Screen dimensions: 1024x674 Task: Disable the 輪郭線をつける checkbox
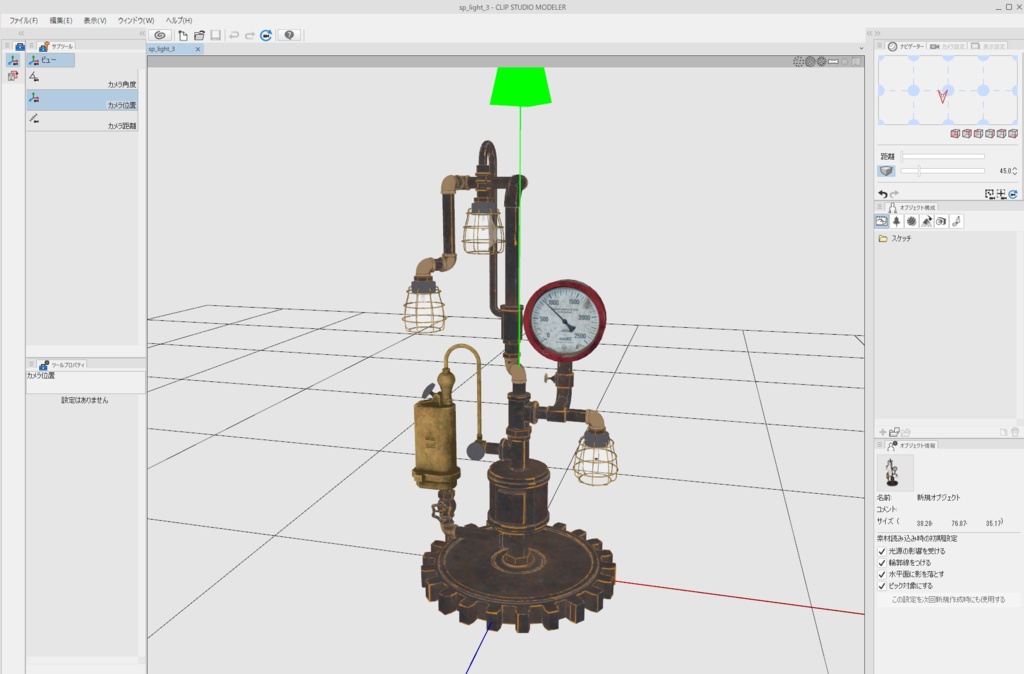coord(883,562)
